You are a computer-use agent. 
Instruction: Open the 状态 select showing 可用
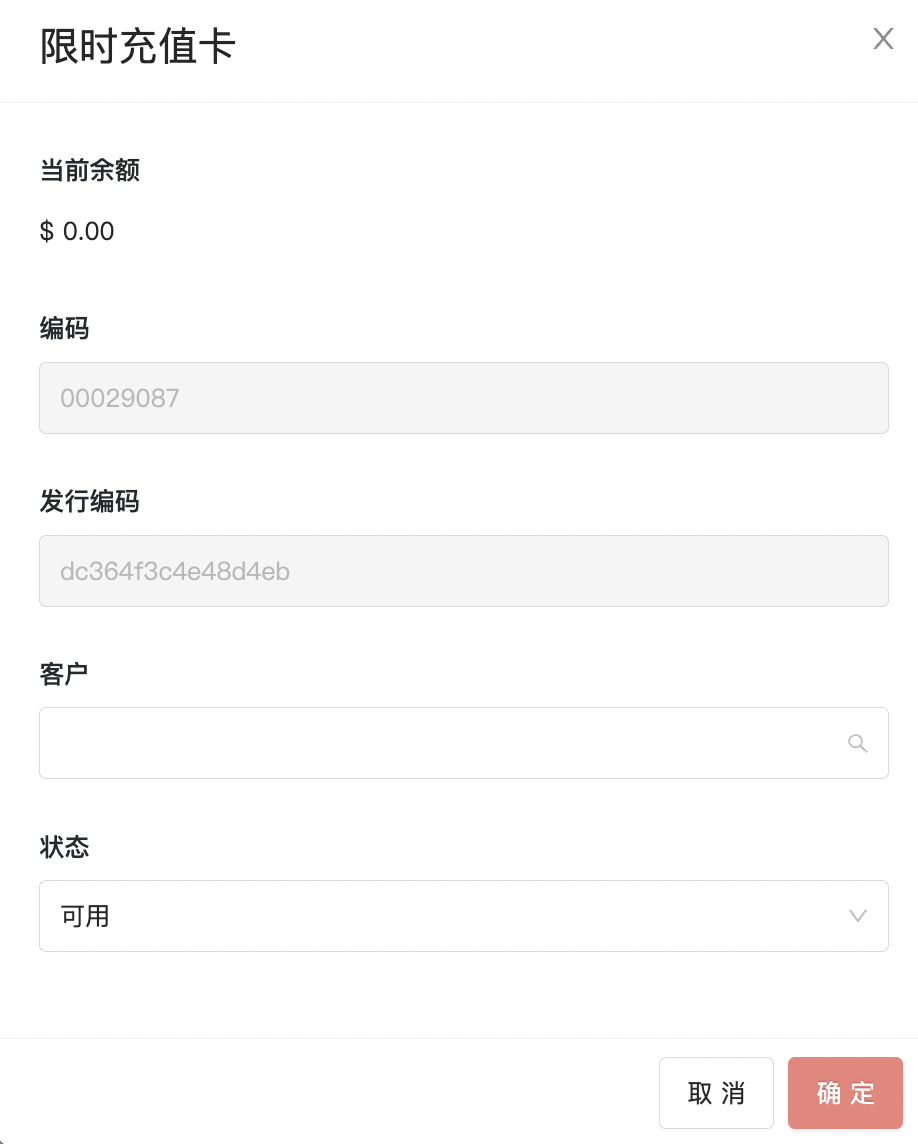tap(463, 916)
